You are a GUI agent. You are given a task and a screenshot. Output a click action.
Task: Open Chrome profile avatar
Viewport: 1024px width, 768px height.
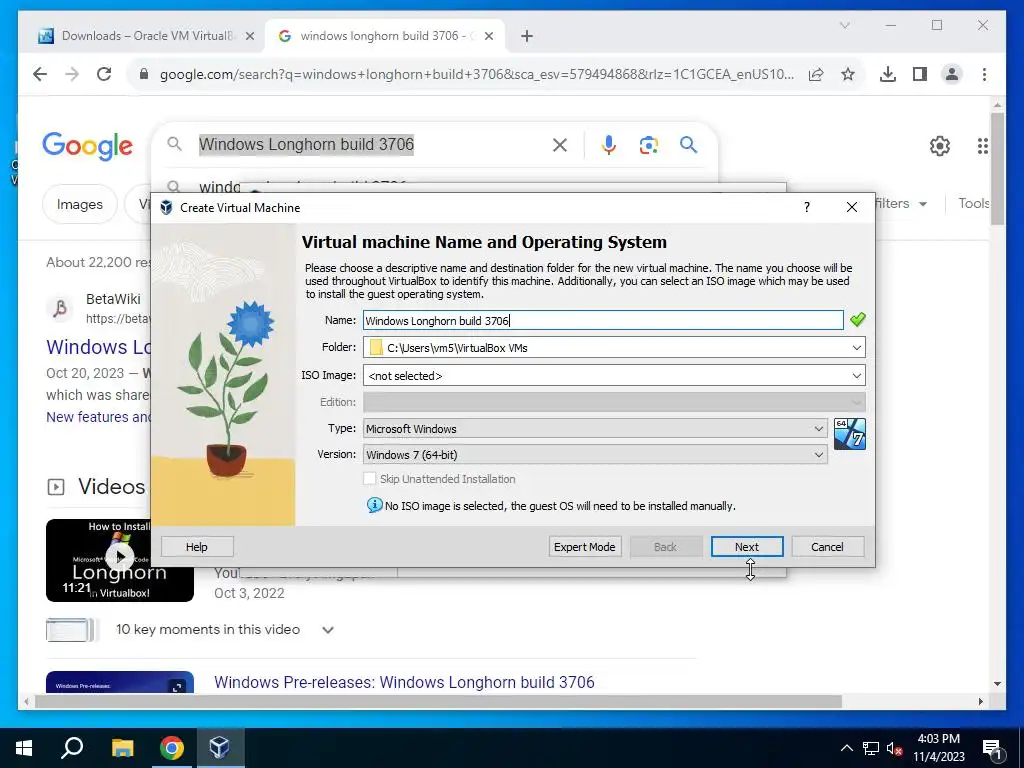pyautogui.click(x=952, y=74)
